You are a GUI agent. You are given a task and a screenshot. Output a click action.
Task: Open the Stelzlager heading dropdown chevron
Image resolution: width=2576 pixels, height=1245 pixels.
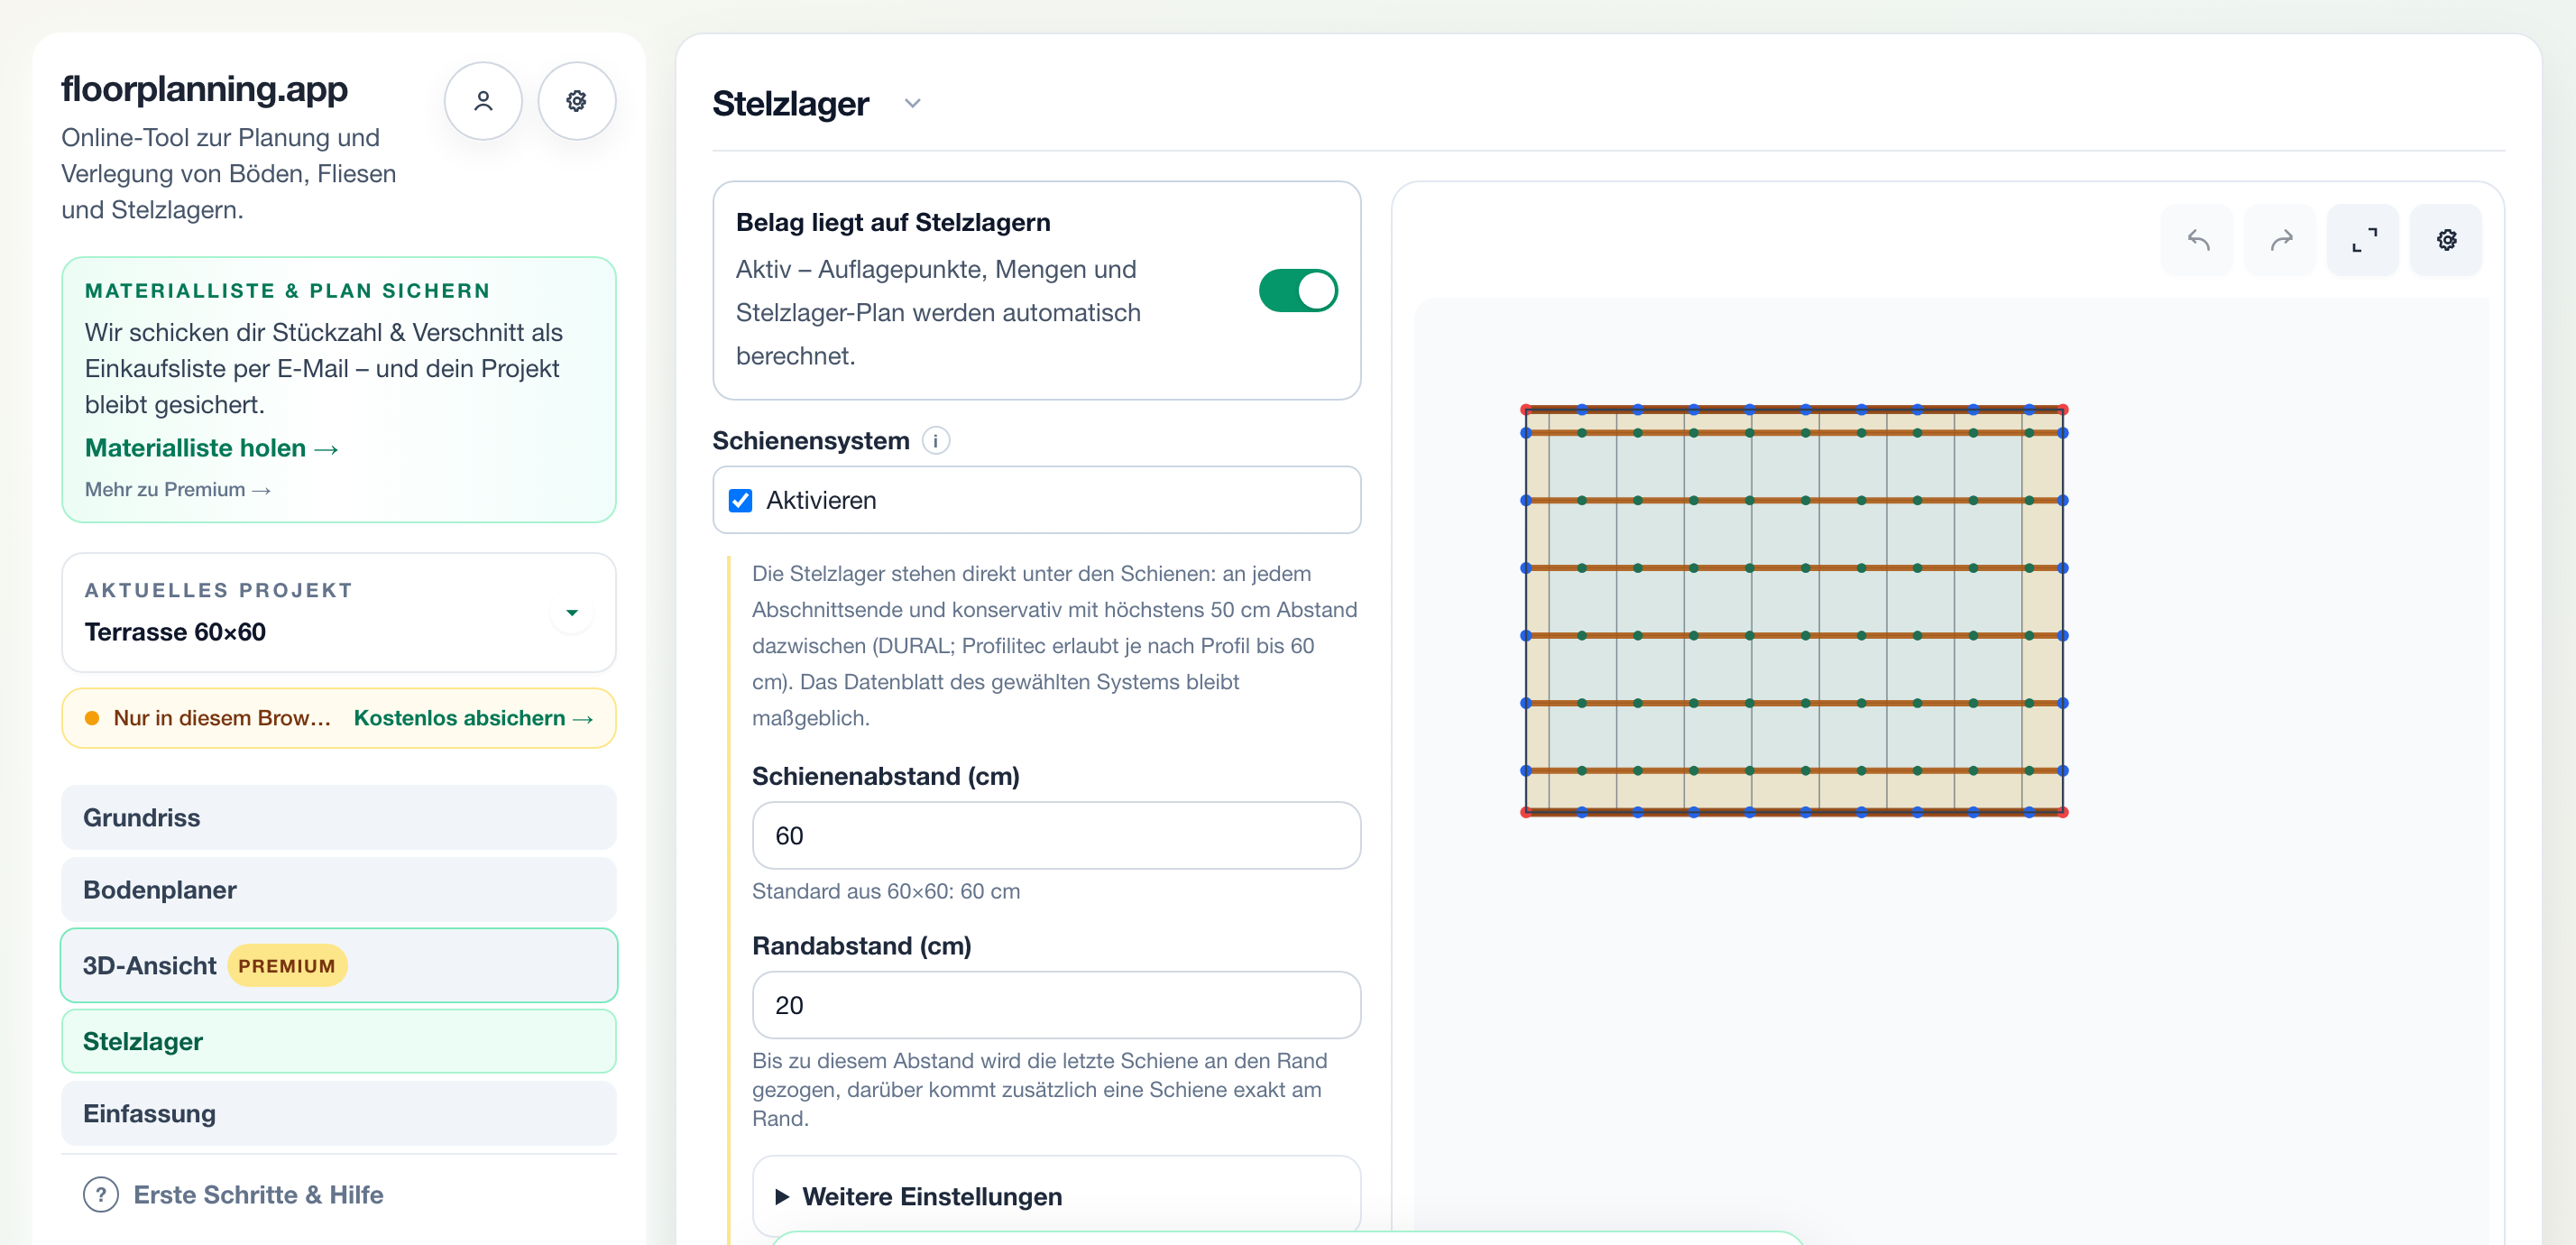(912, 103)
